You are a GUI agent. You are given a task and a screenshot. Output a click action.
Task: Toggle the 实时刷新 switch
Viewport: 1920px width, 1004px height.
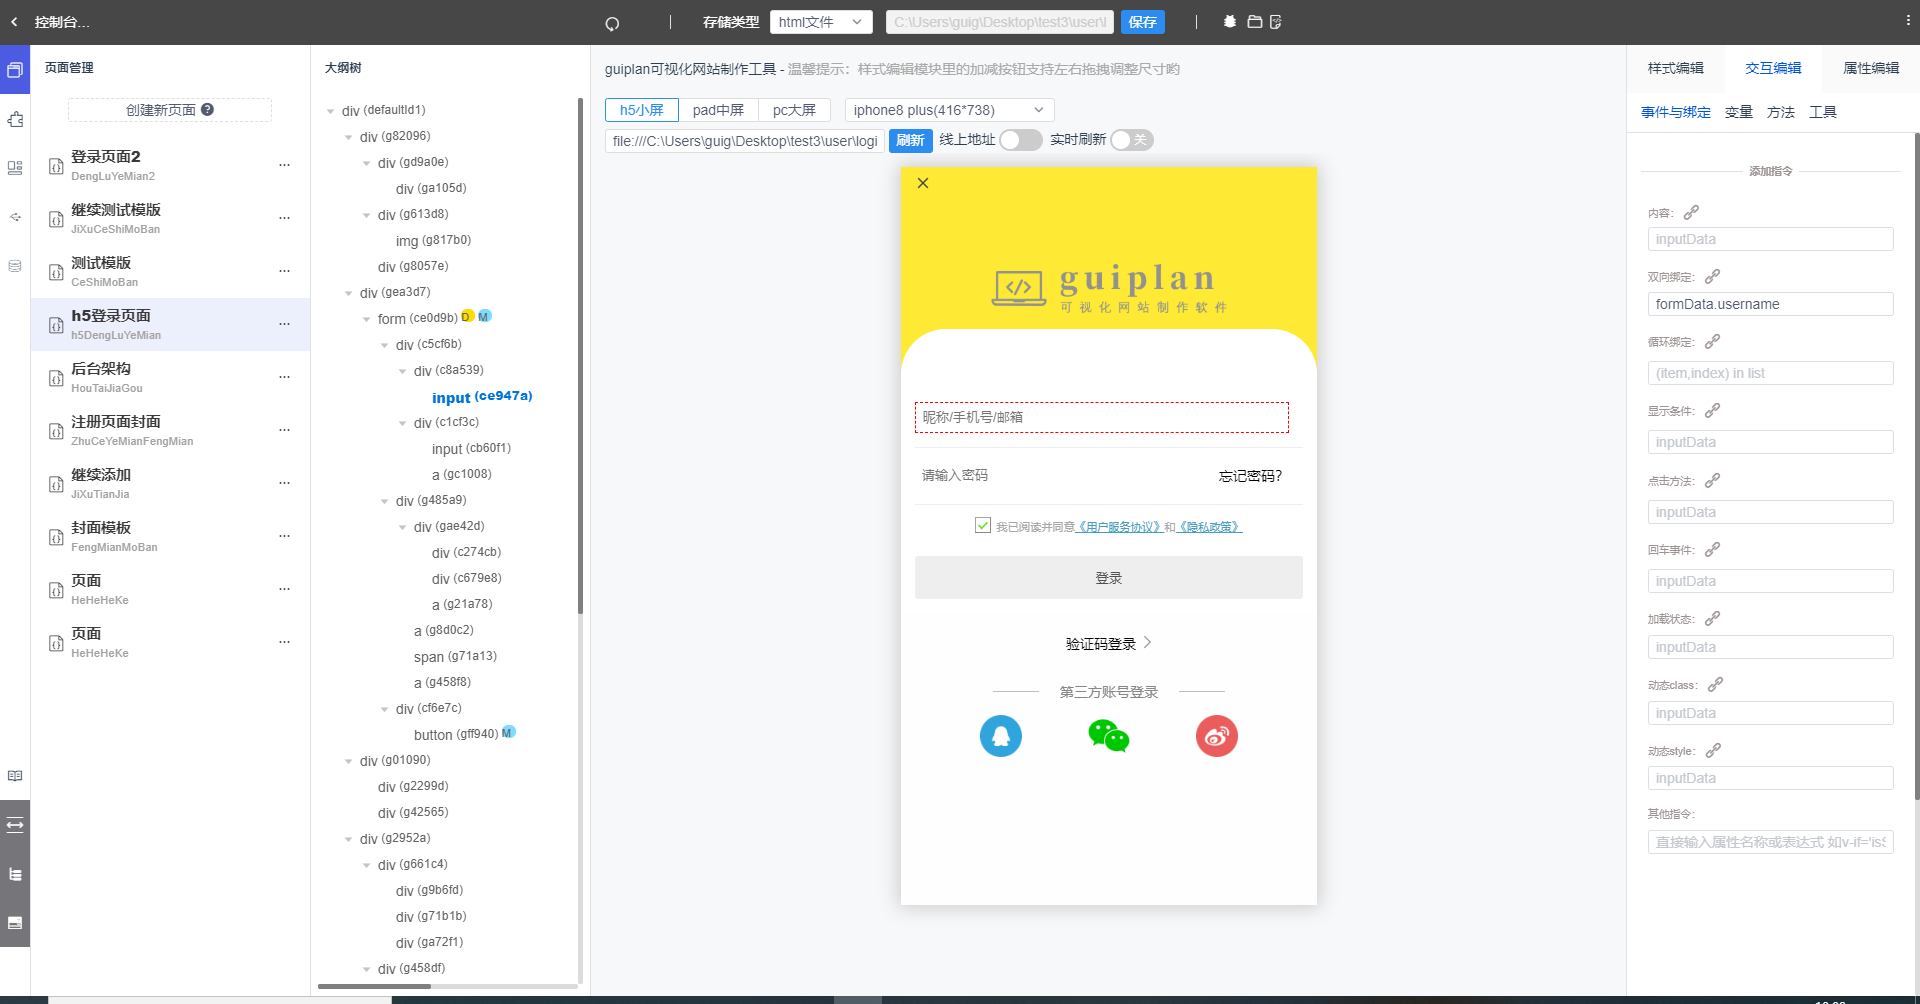click(x=1131, y=140)
